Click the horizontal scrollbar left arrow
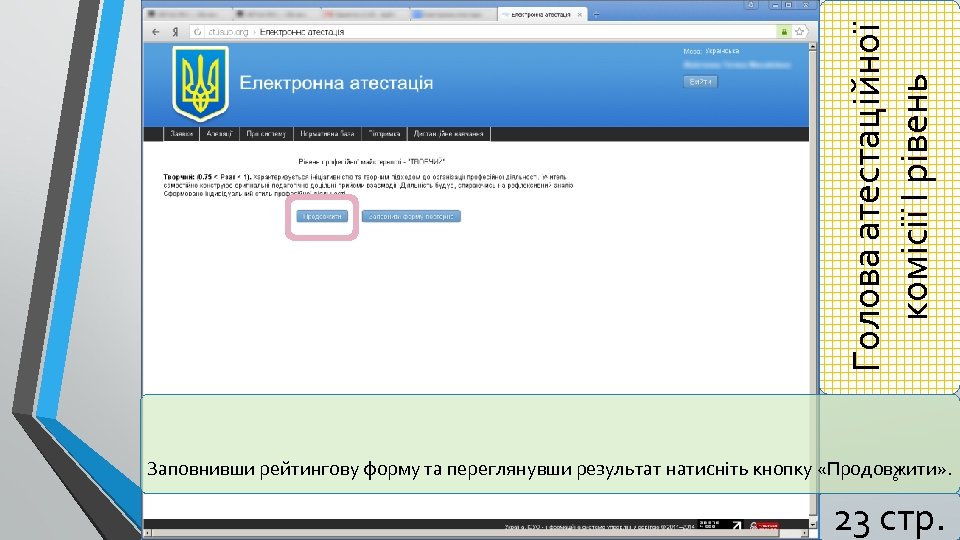The image size is (960, 540). pos(147,533)
